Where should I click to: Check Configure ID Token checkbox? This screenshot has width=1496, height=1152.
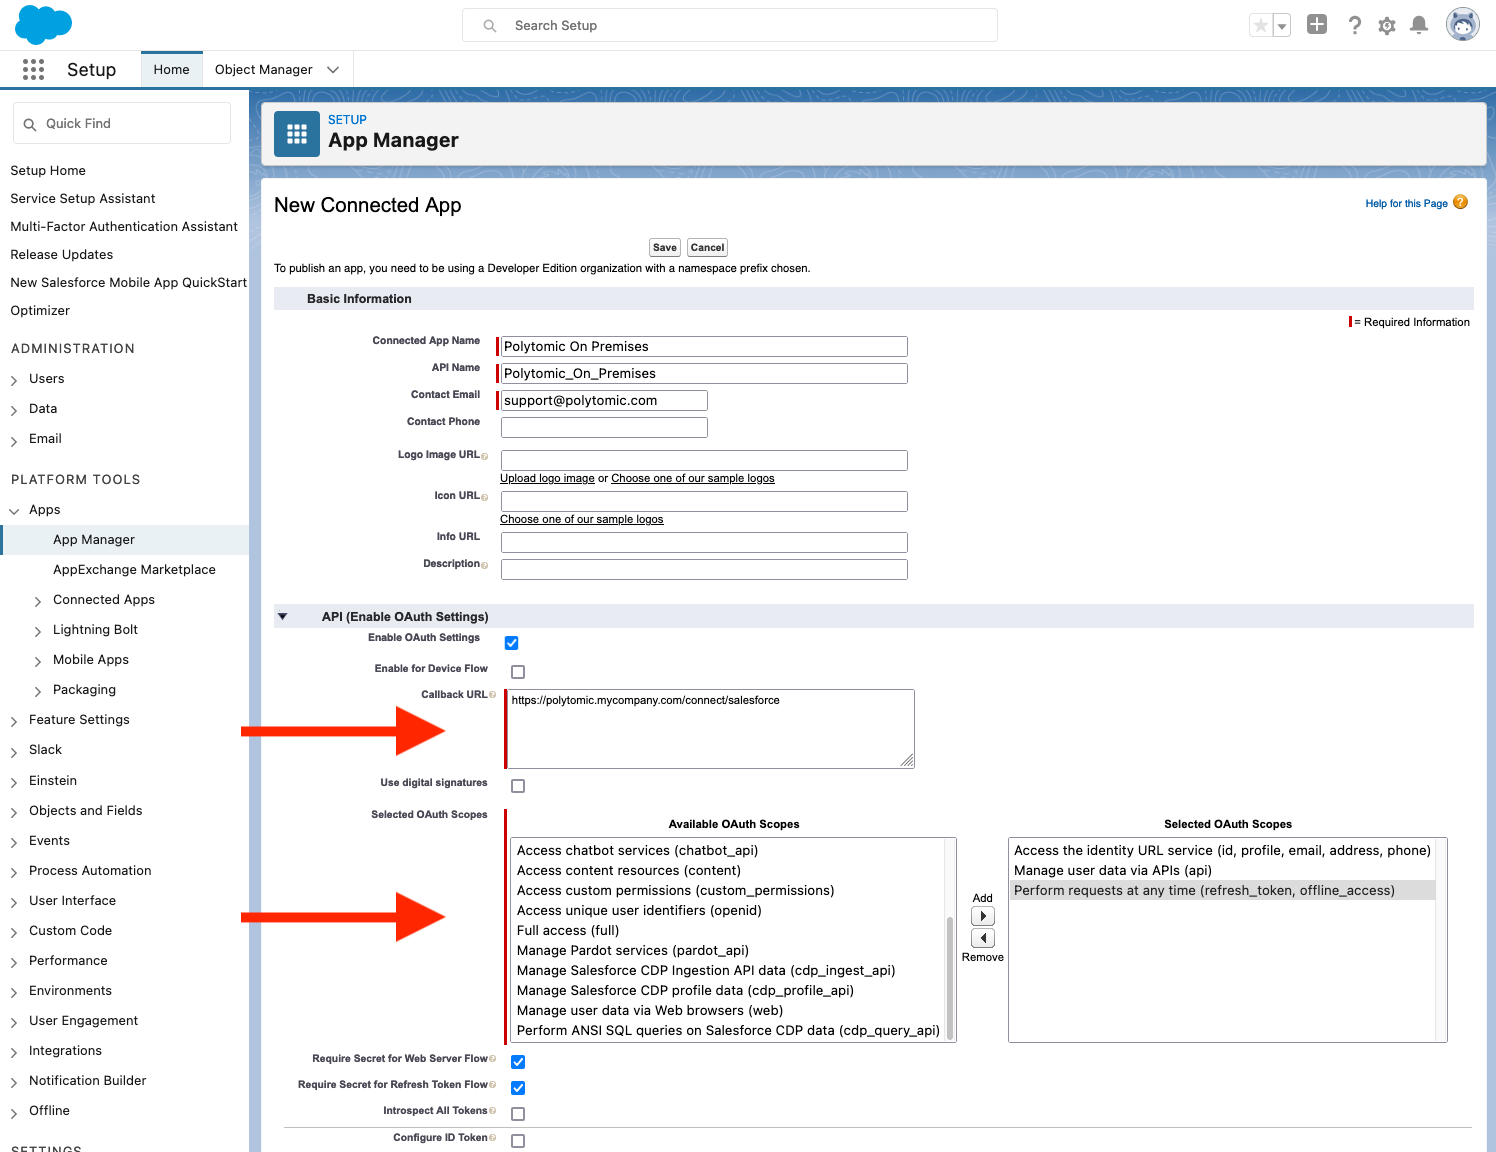(518, 1141)
